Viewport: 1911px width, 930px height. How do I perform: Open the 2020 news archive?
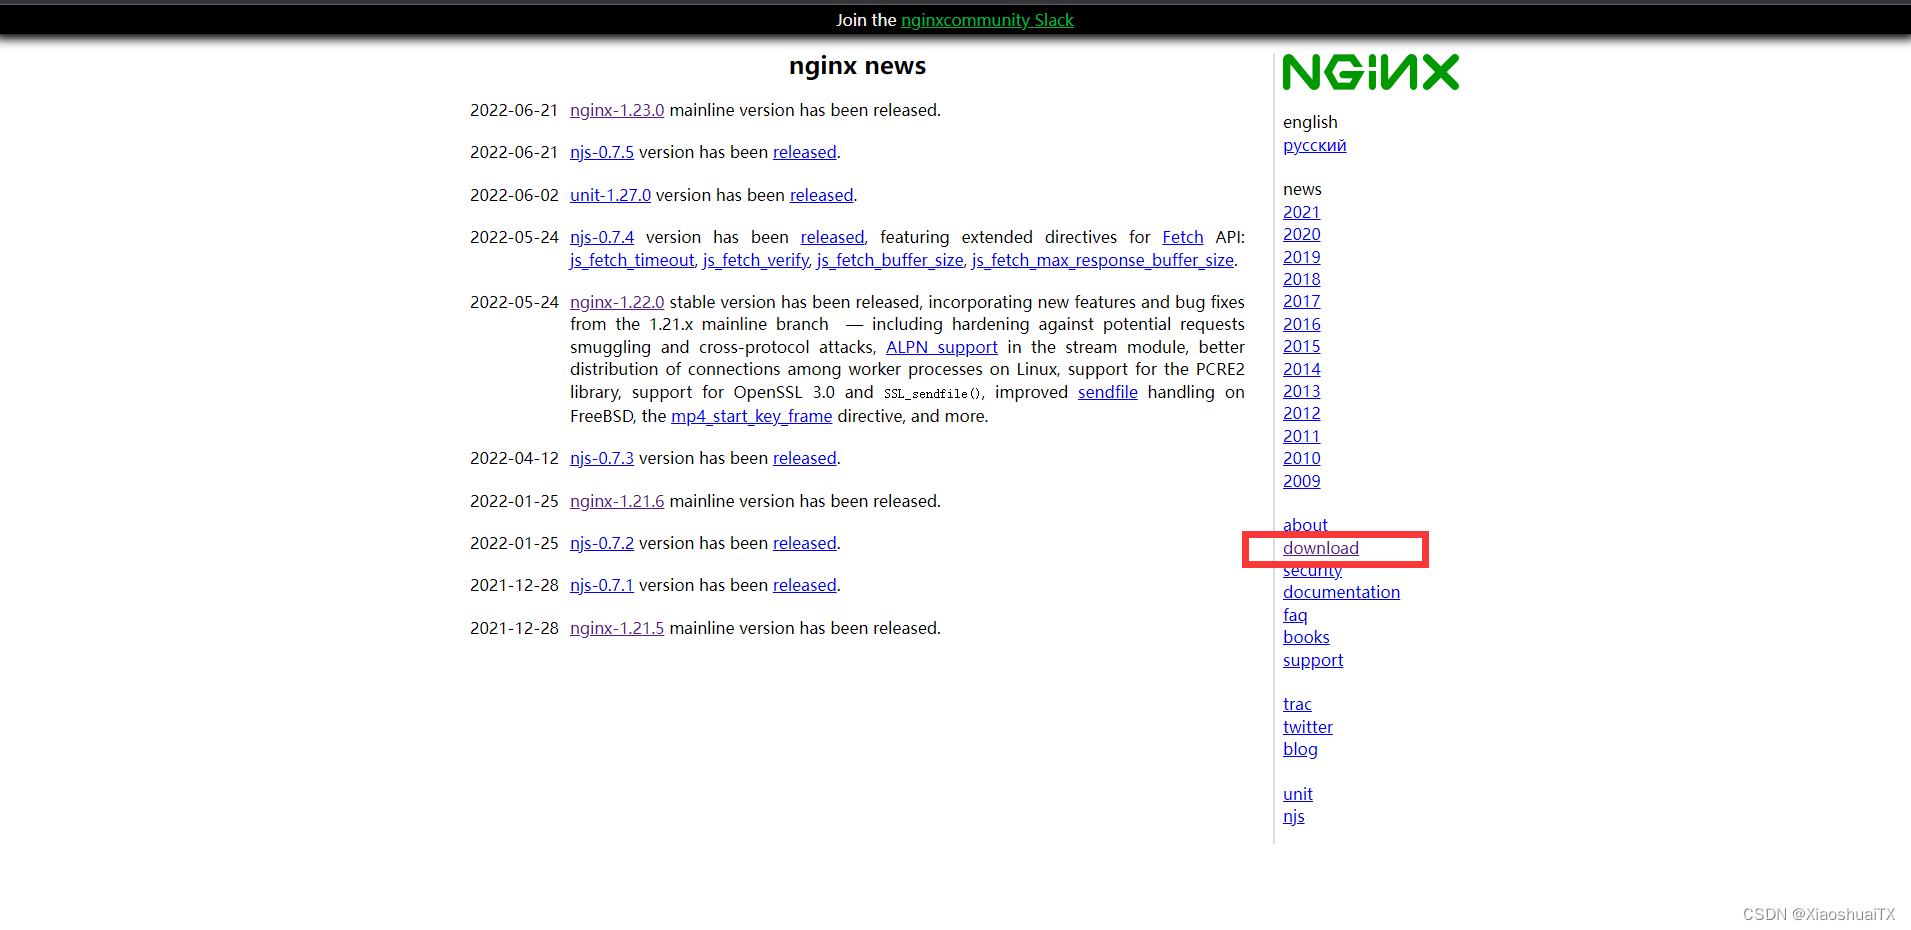pos(1302,234)
